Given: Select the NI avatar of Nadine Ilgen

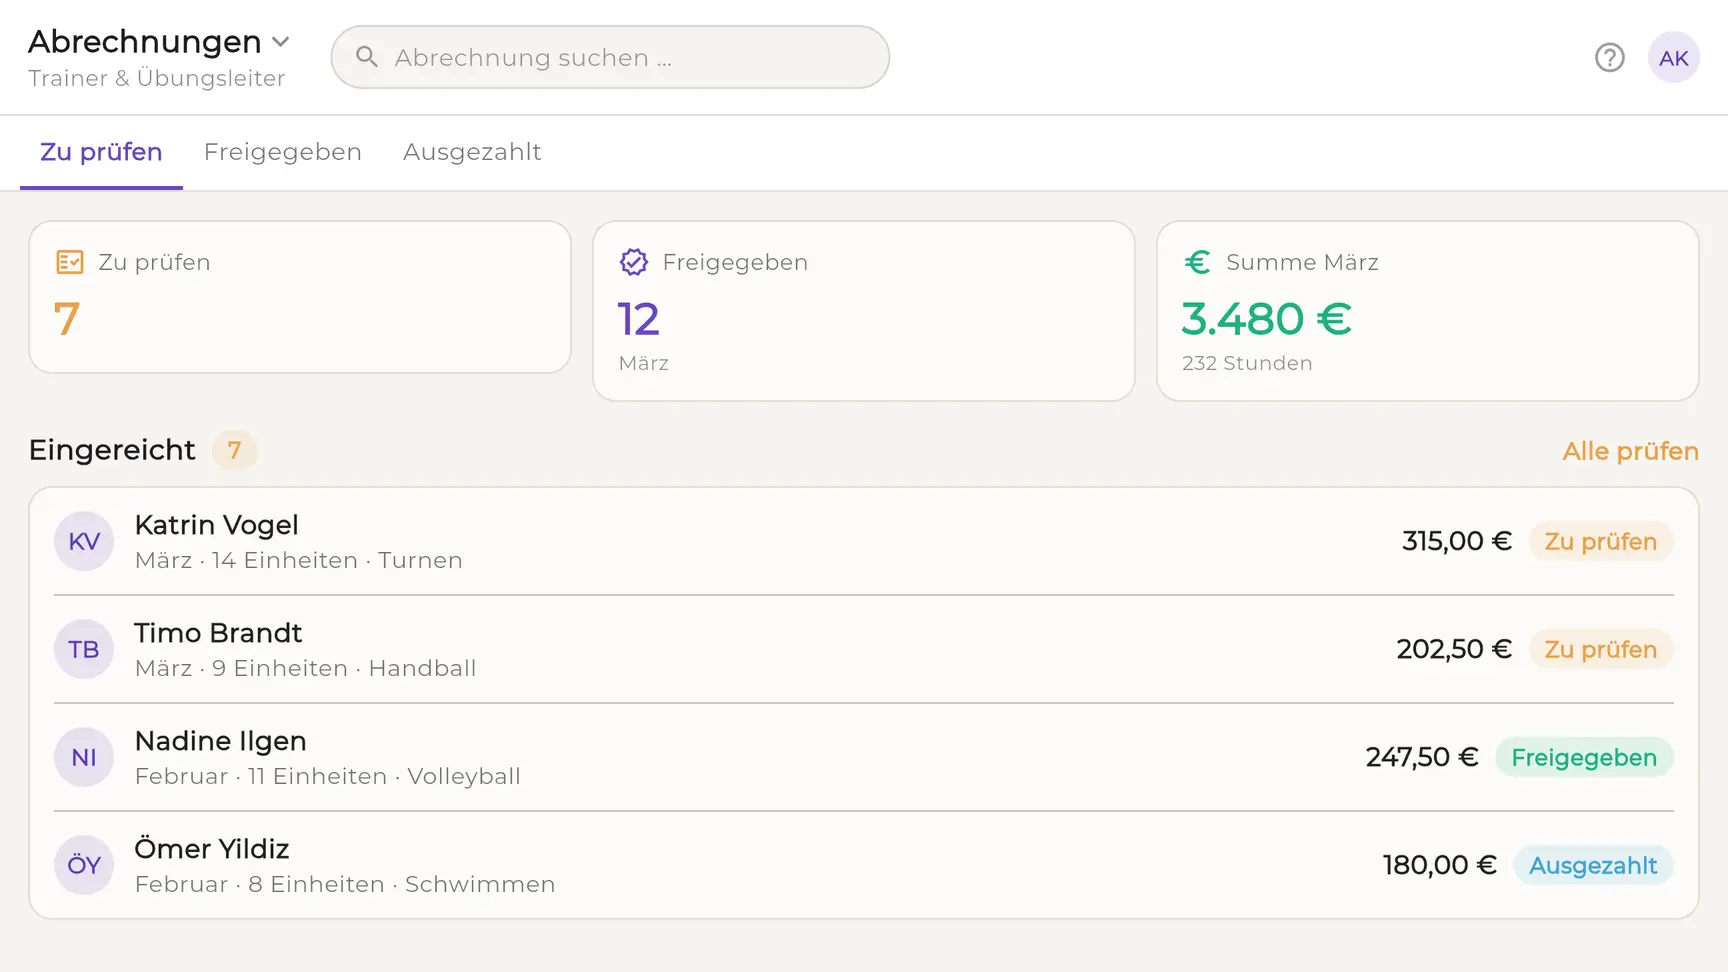Looking at the screenshot, I should point(84,757).
